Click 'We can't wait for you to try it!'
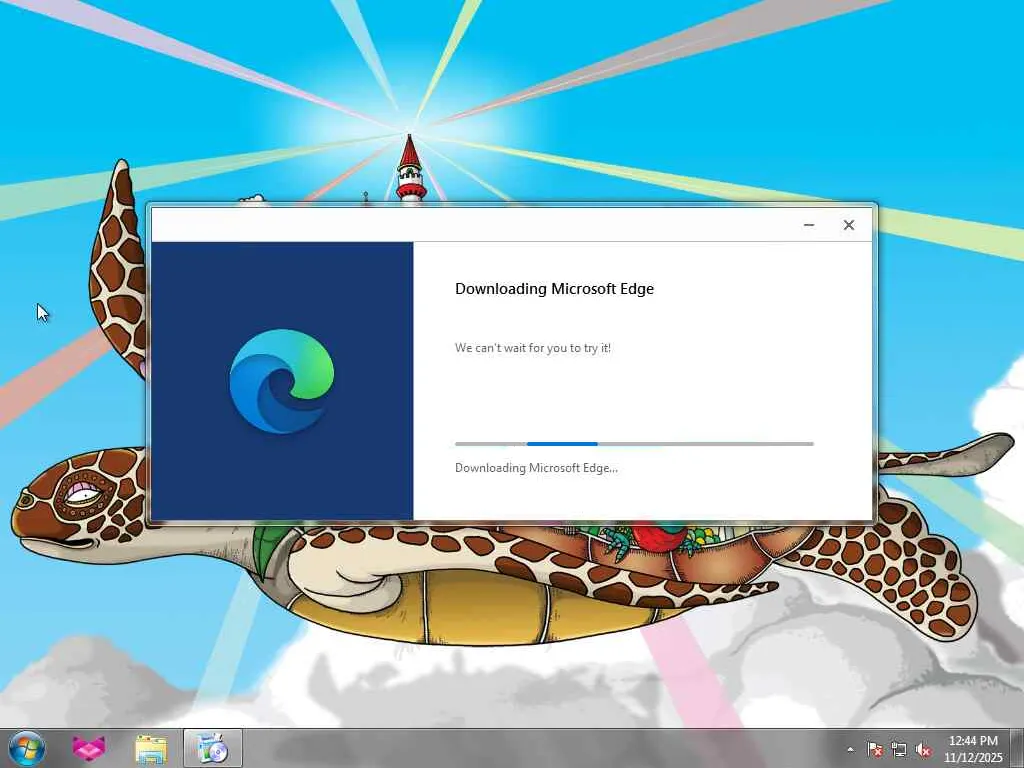 tap(533, 348)
